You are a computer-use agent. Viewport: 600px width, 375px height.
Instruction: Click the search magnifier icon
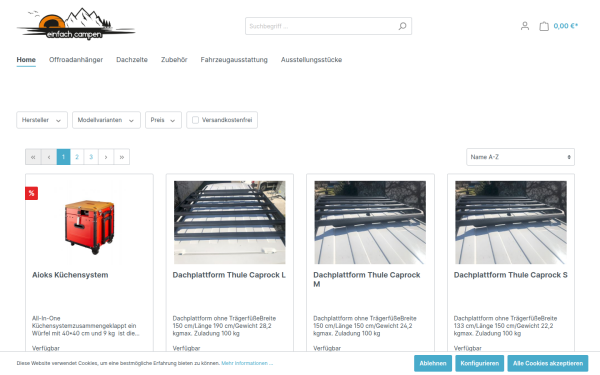tap(402, 26)
